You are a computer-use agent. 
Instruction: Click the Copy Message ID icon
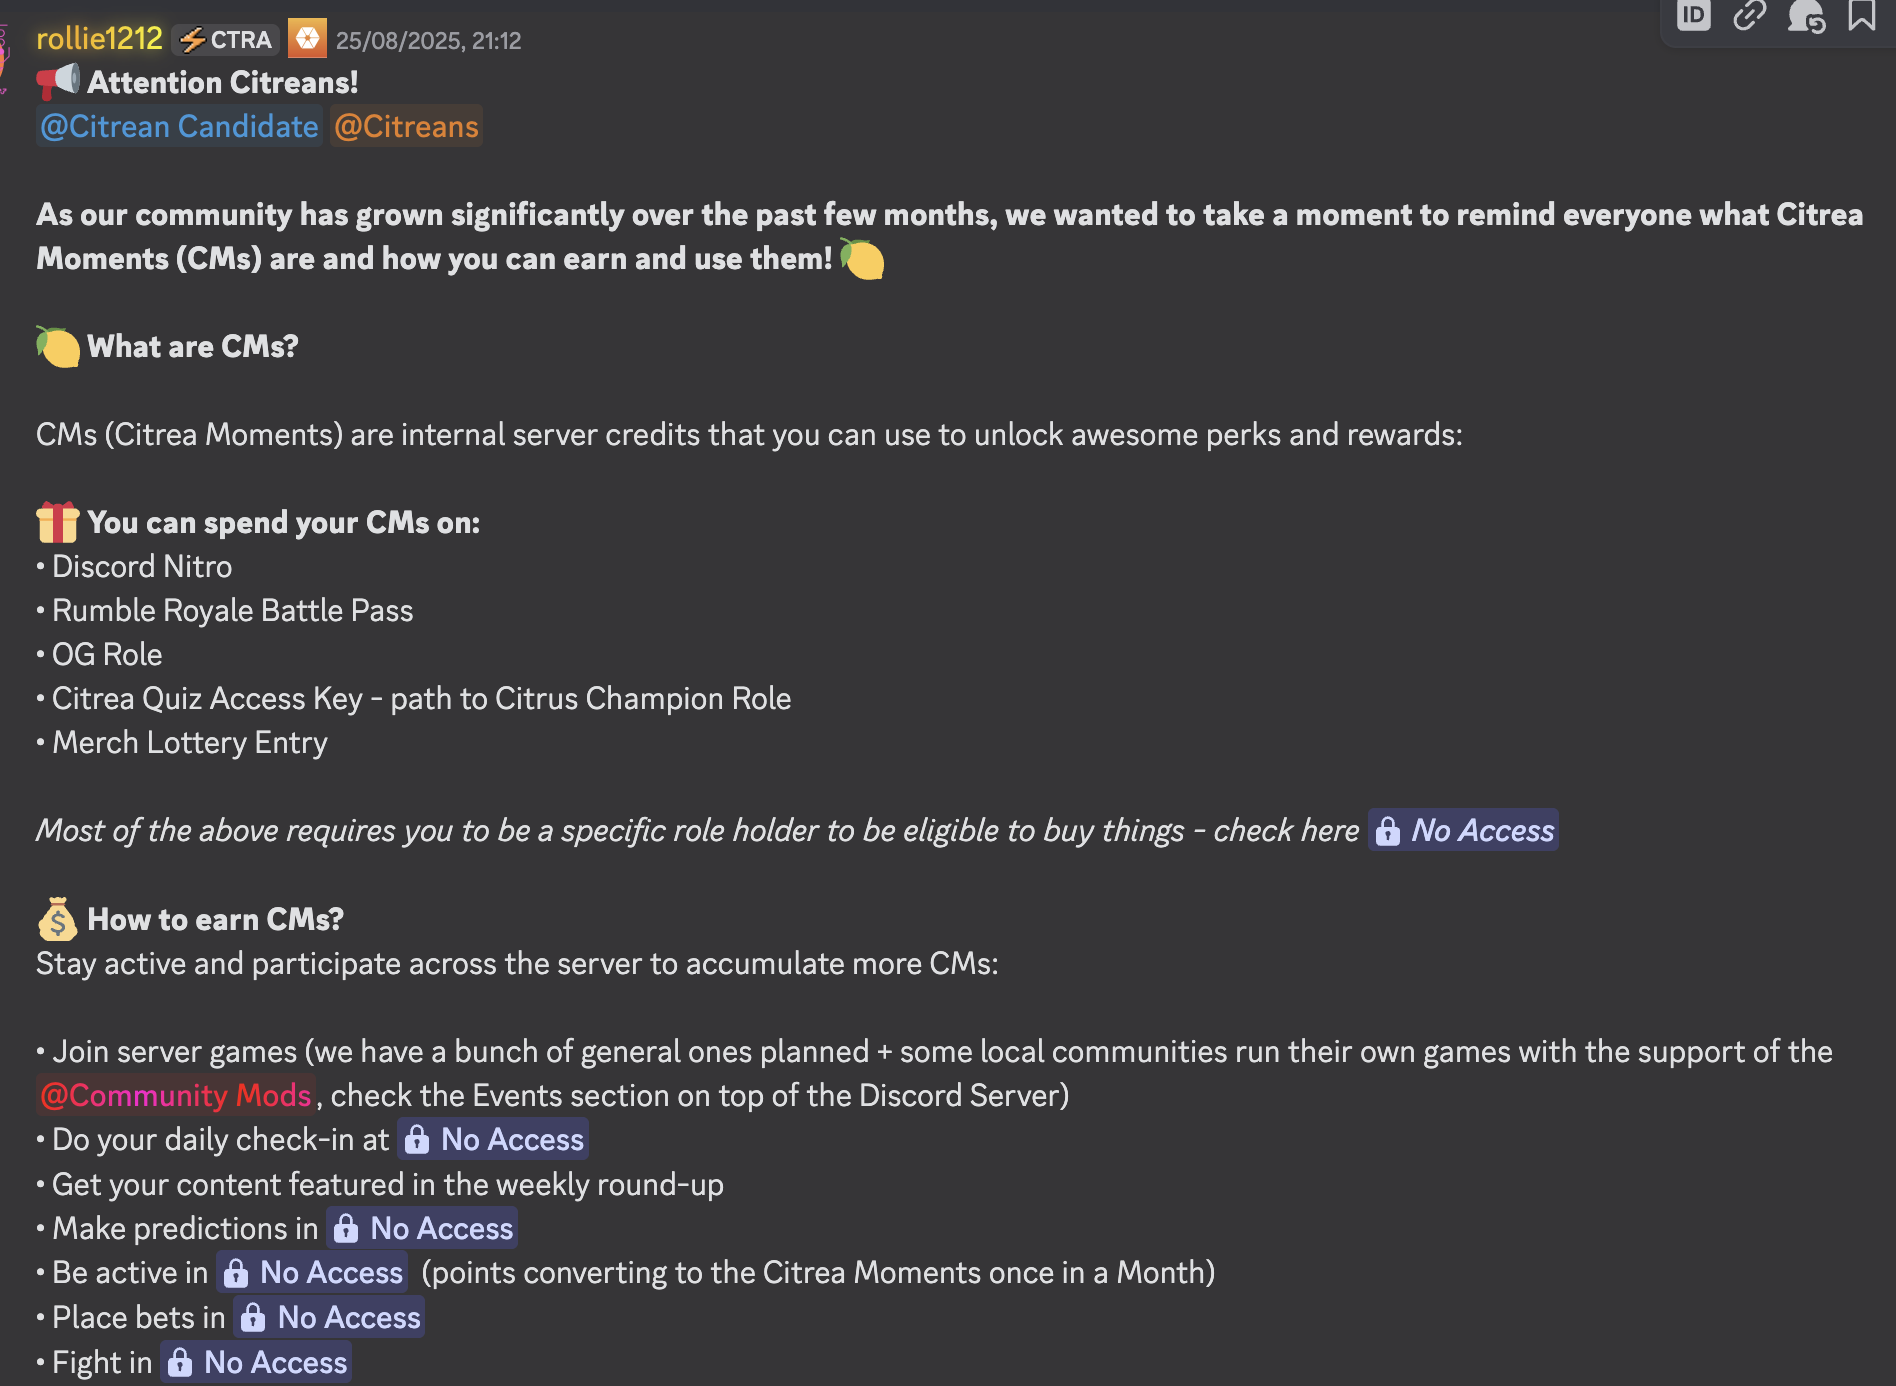(1693, 16)
